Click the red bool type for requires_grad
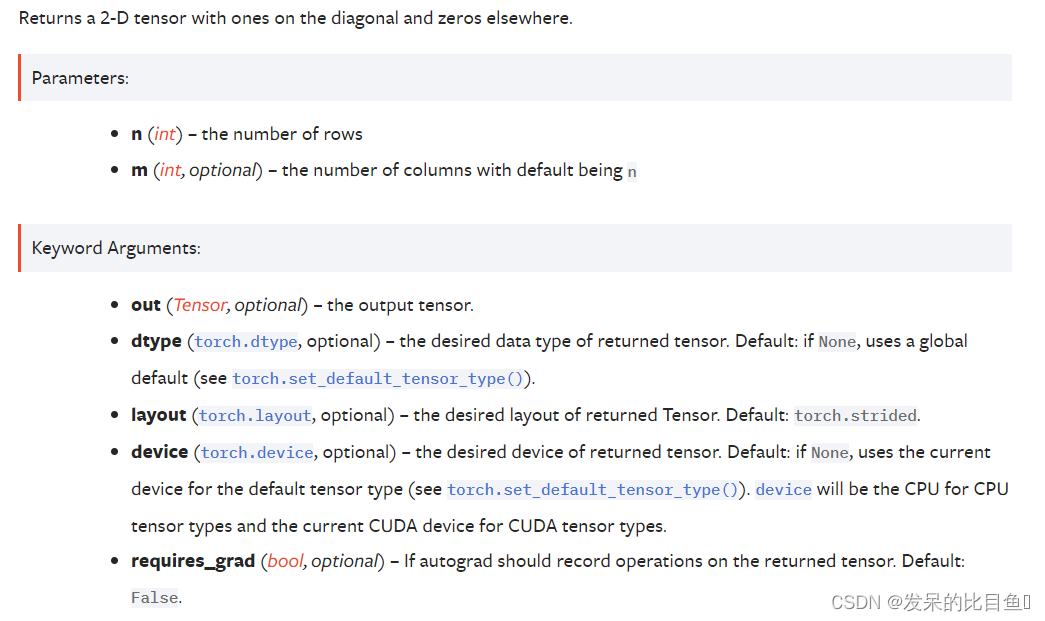The height and width of the screenshot is (621, 1045). (285, 561)
